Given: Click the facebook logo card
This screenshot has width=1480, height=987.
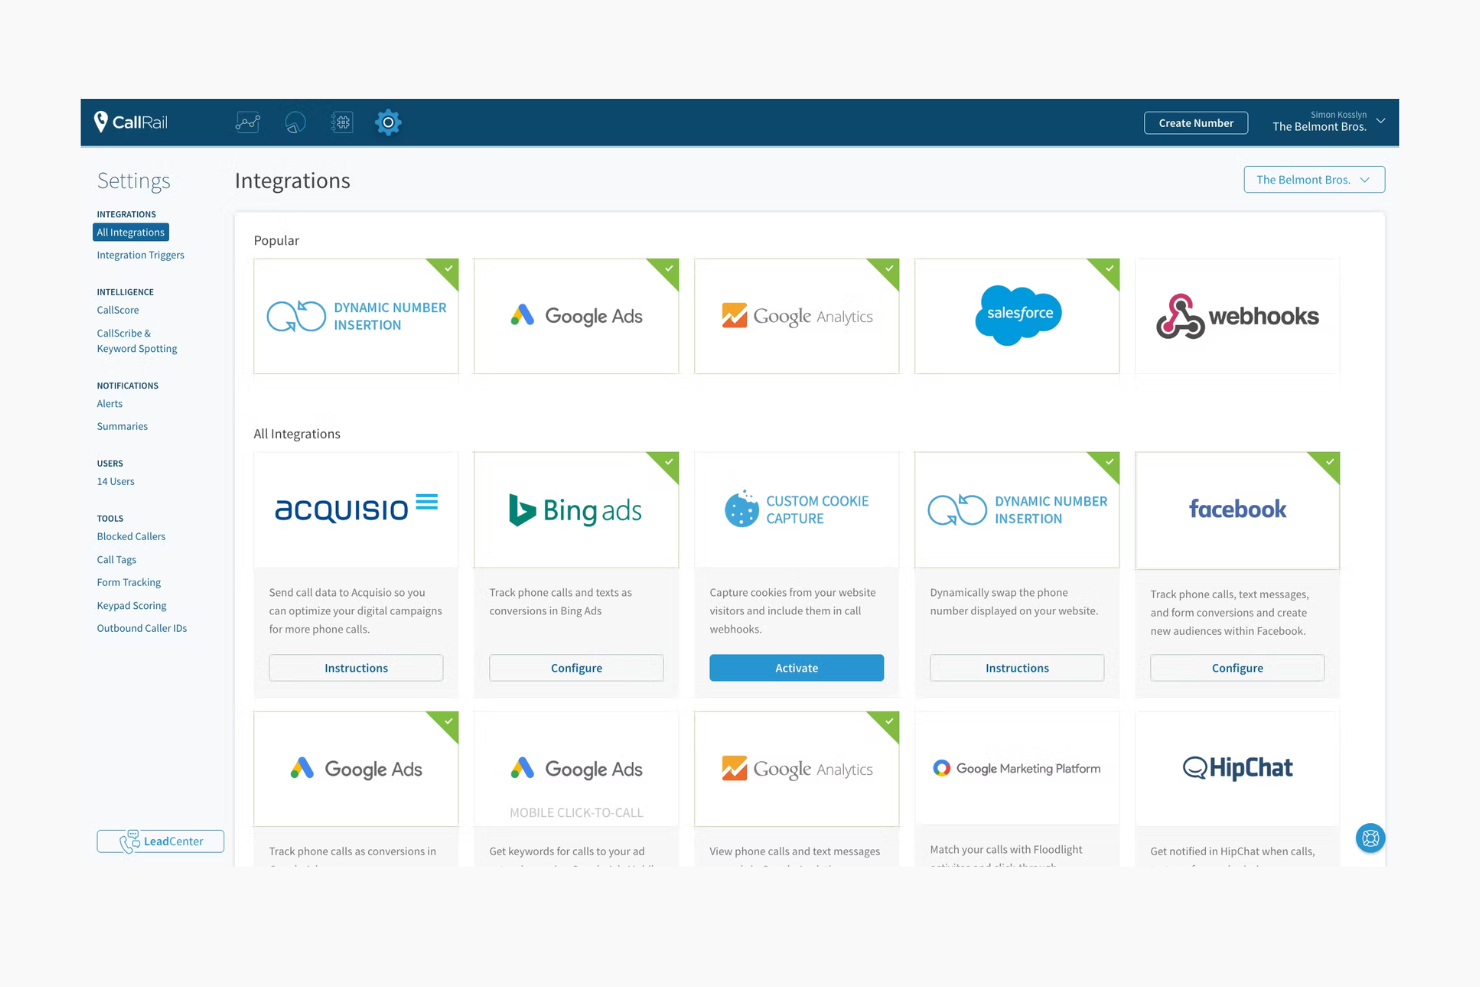Looking at the screenshot, I should tap(1237, 510).
